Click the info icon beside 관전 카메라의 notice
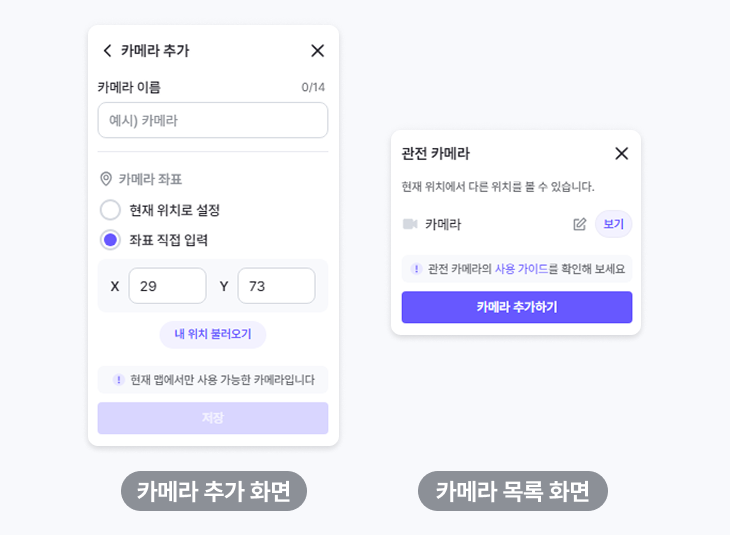This screenshot has height=535, width=730. [x=416, y=269]
